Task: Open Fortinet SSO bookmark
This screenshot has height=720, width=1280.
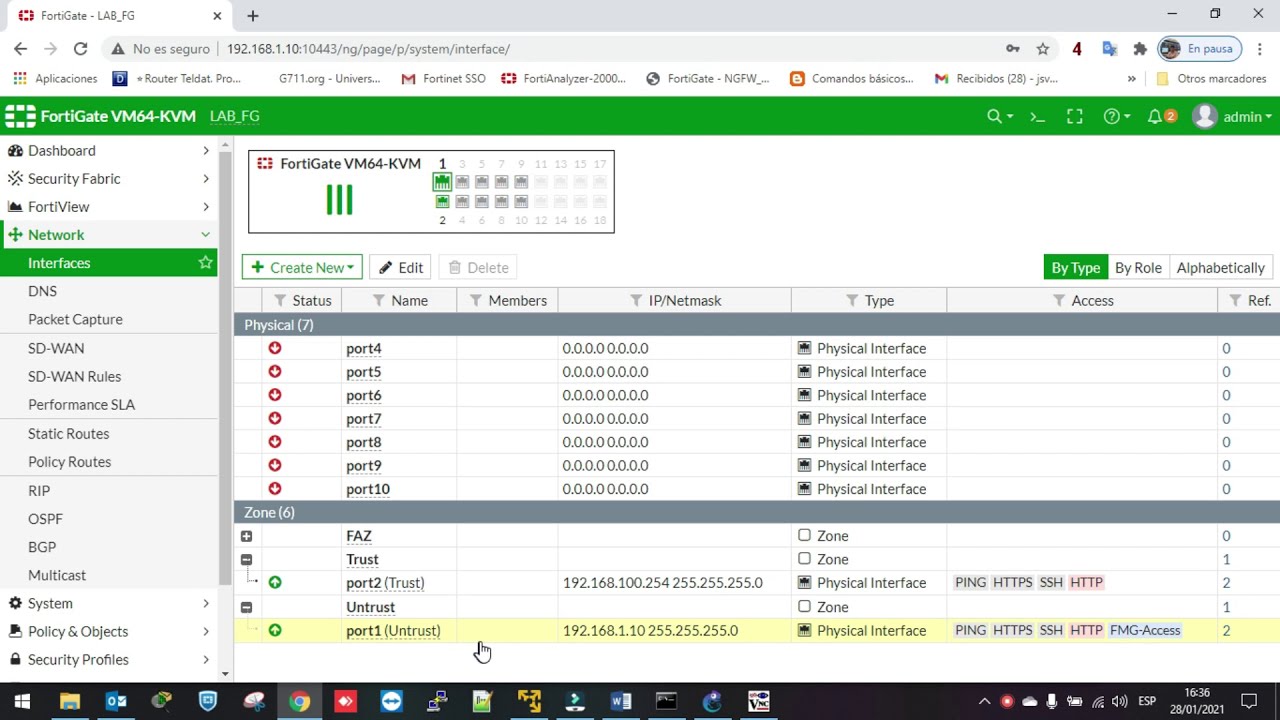Action: pos(443,78)
